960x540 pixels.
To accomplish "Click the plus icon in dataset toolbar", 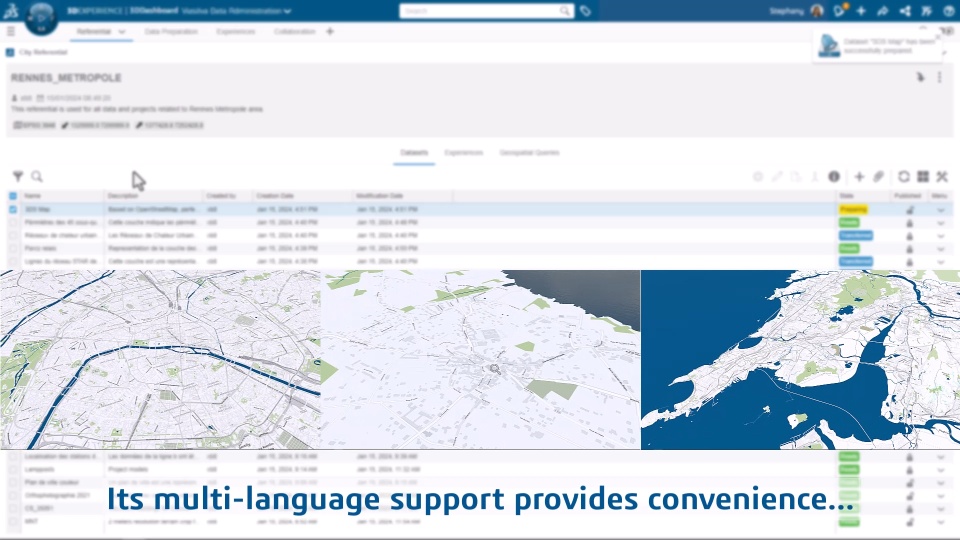I will tap(859, 176).
